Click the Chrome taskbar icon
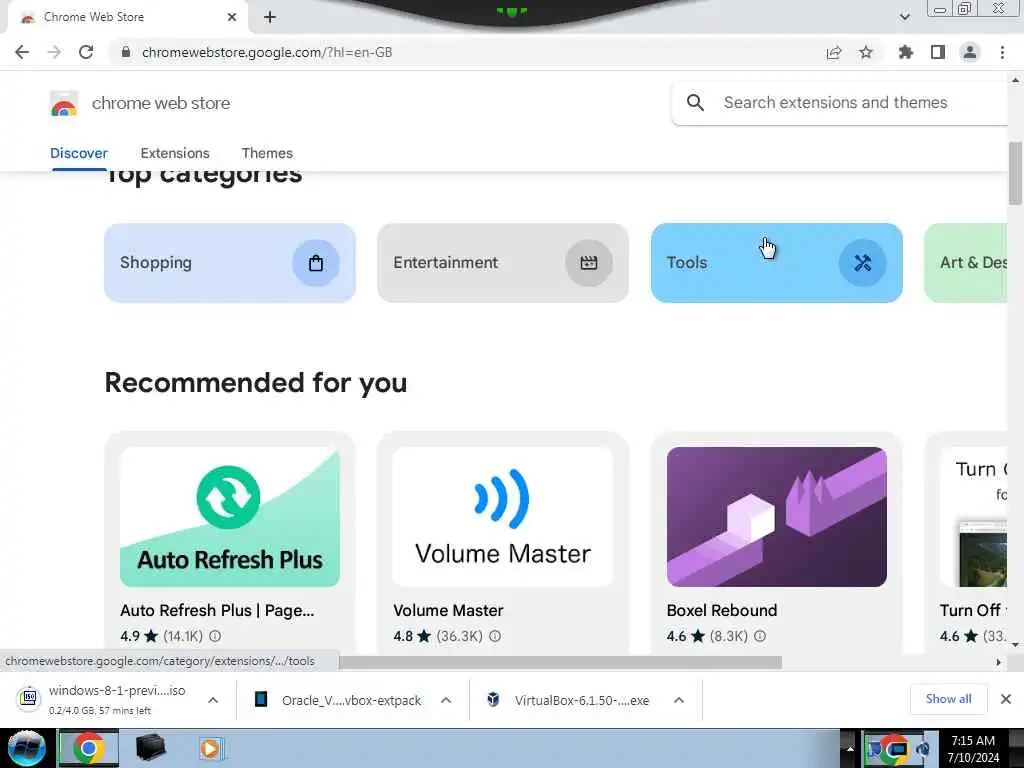Image resolution: width=1024 pixels, height=768 pixels. (x=88, y=748)
